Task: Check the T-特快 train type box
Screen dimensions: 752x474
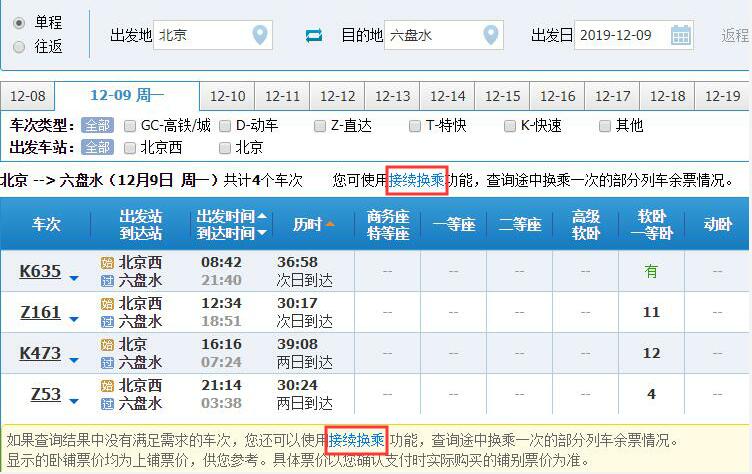Action: point(414,126)
